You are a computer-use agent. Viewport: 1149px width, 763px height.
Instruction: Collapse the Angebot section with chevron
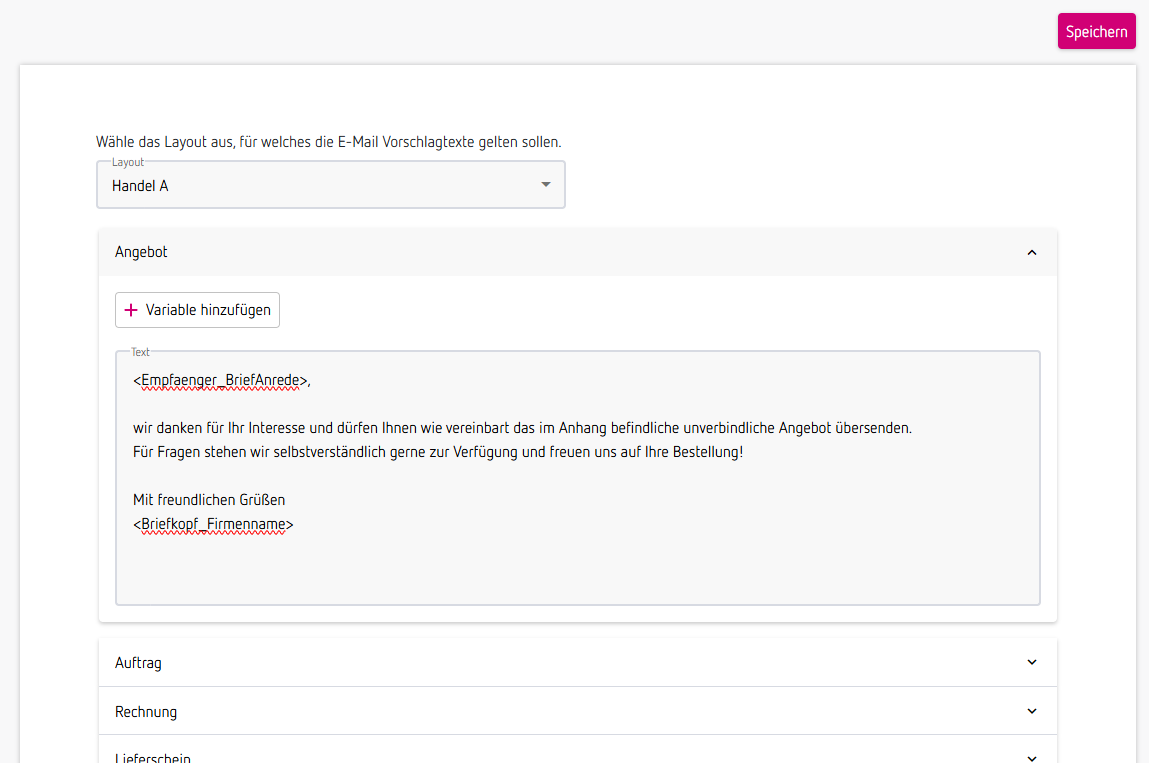pyautogui.click(x=1032, y=252)
